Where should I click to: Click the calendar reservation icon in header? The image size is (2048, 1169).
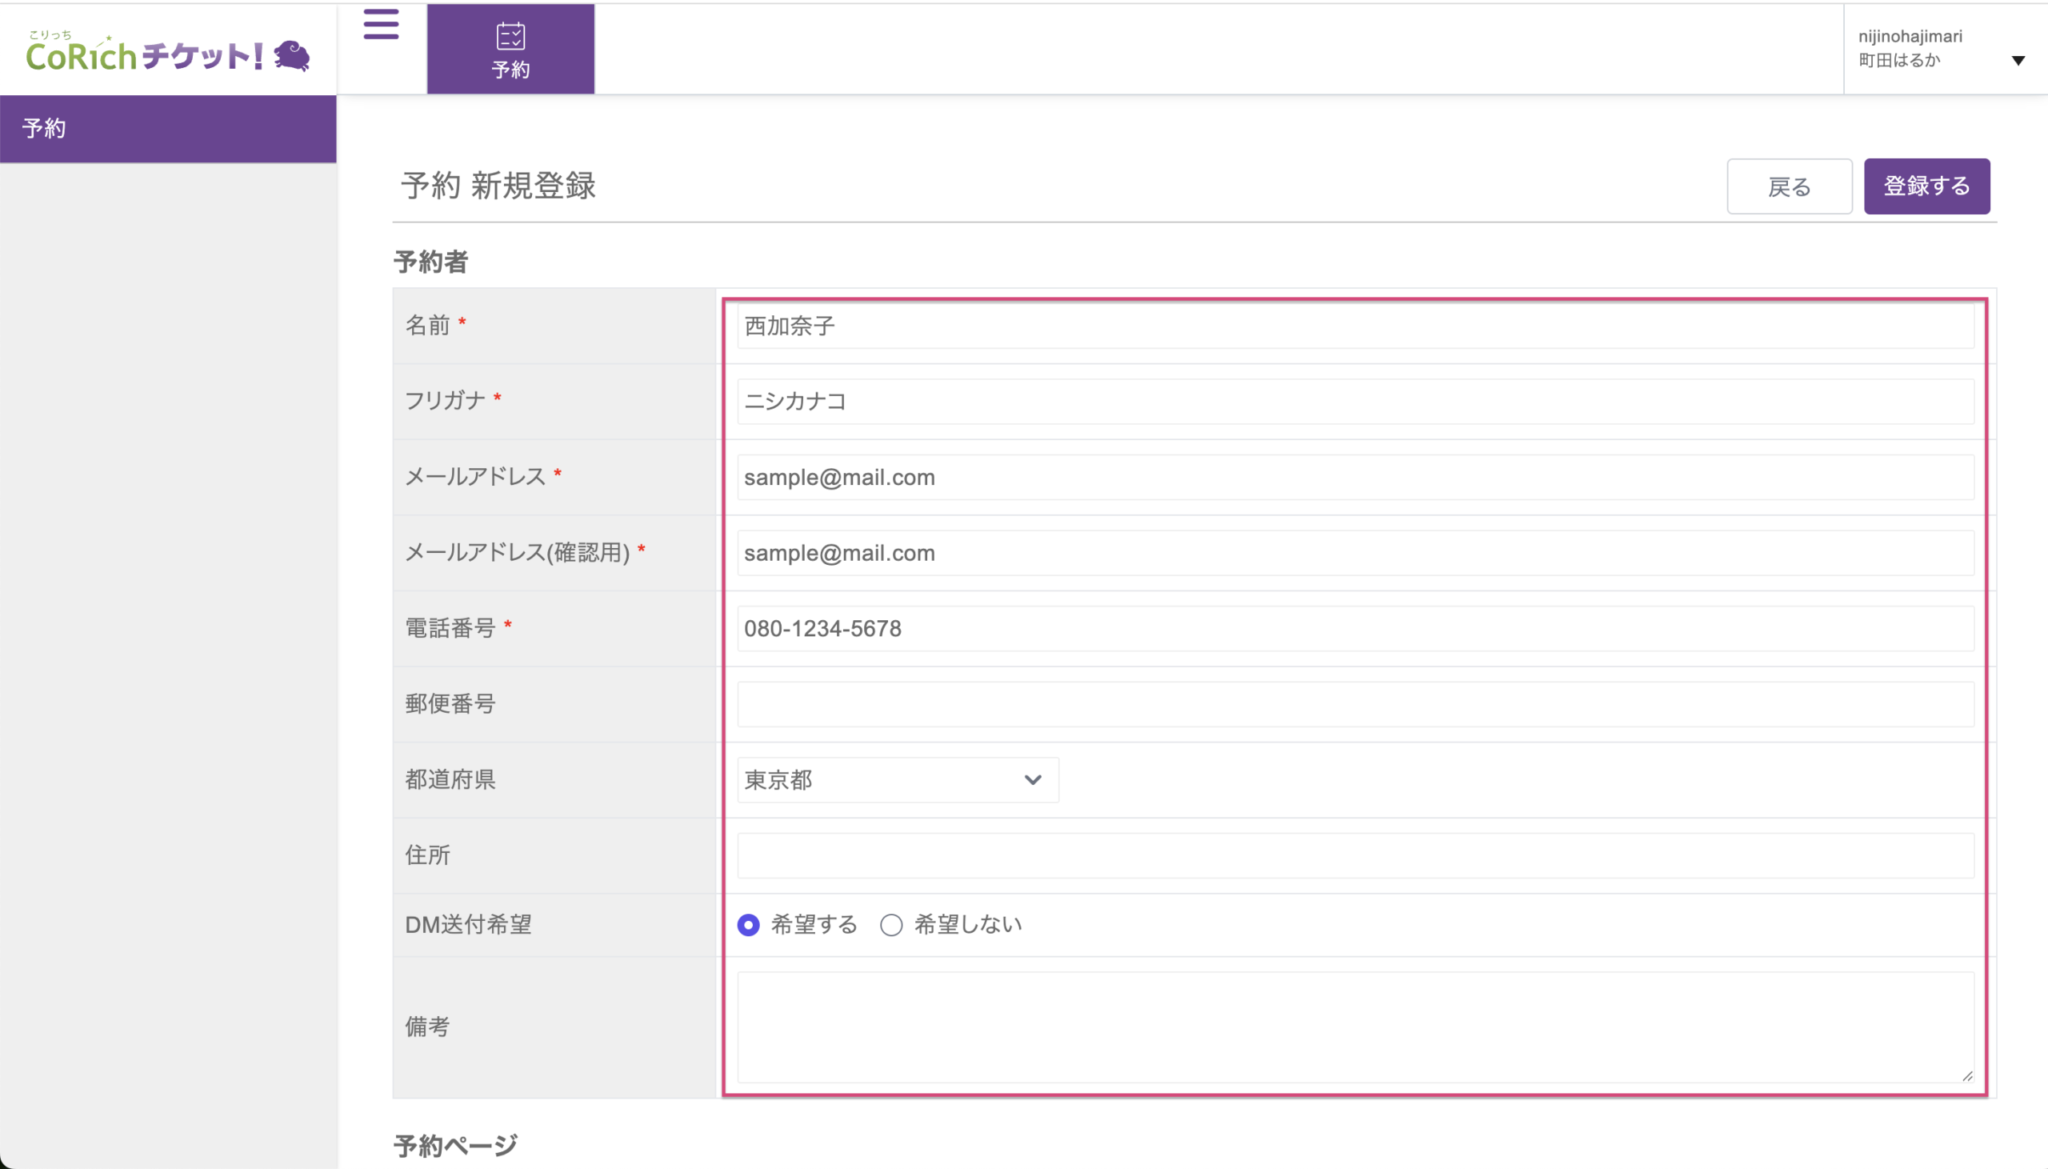coord(510,36)
